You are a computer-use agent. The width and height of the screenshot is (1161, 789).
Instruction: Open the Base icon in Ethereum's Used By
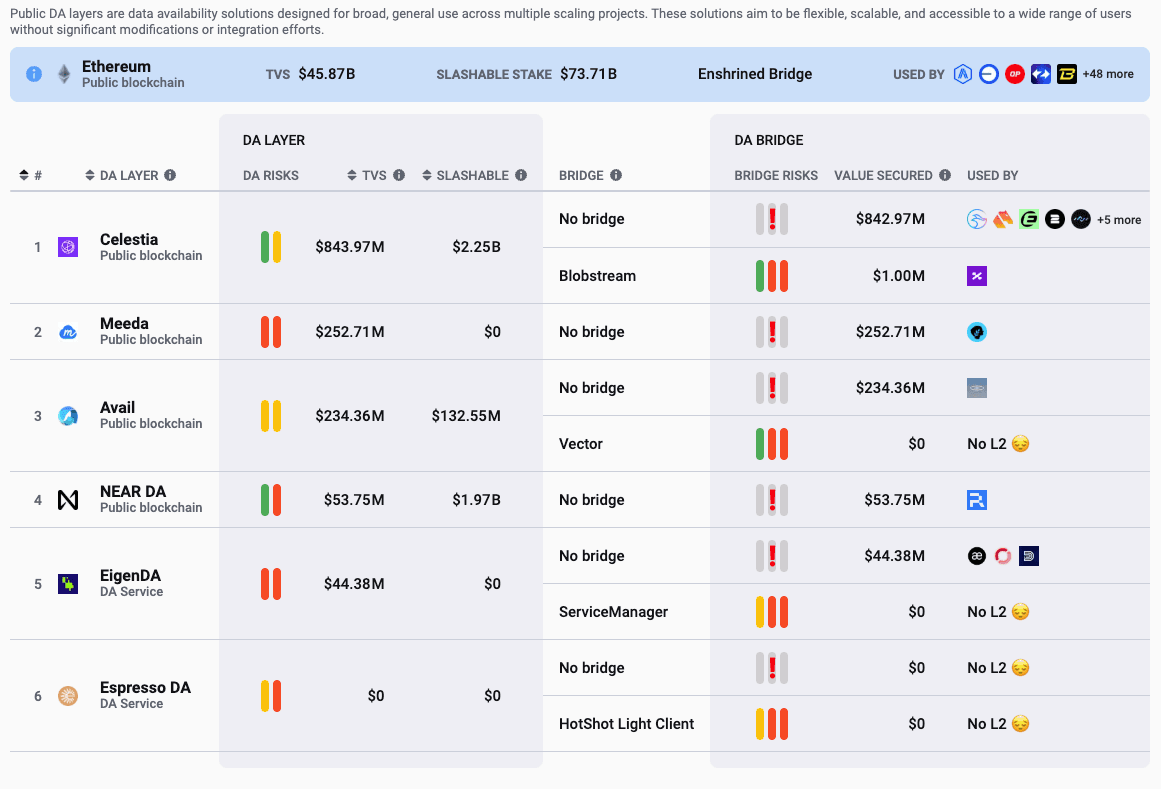[988, 74]
